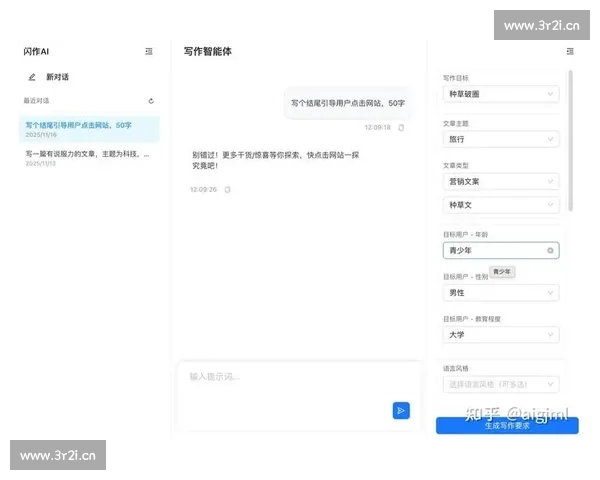Screen dimensions: 600x480
Task: Click the 文章类型 field label
Action: pos(456,166)
